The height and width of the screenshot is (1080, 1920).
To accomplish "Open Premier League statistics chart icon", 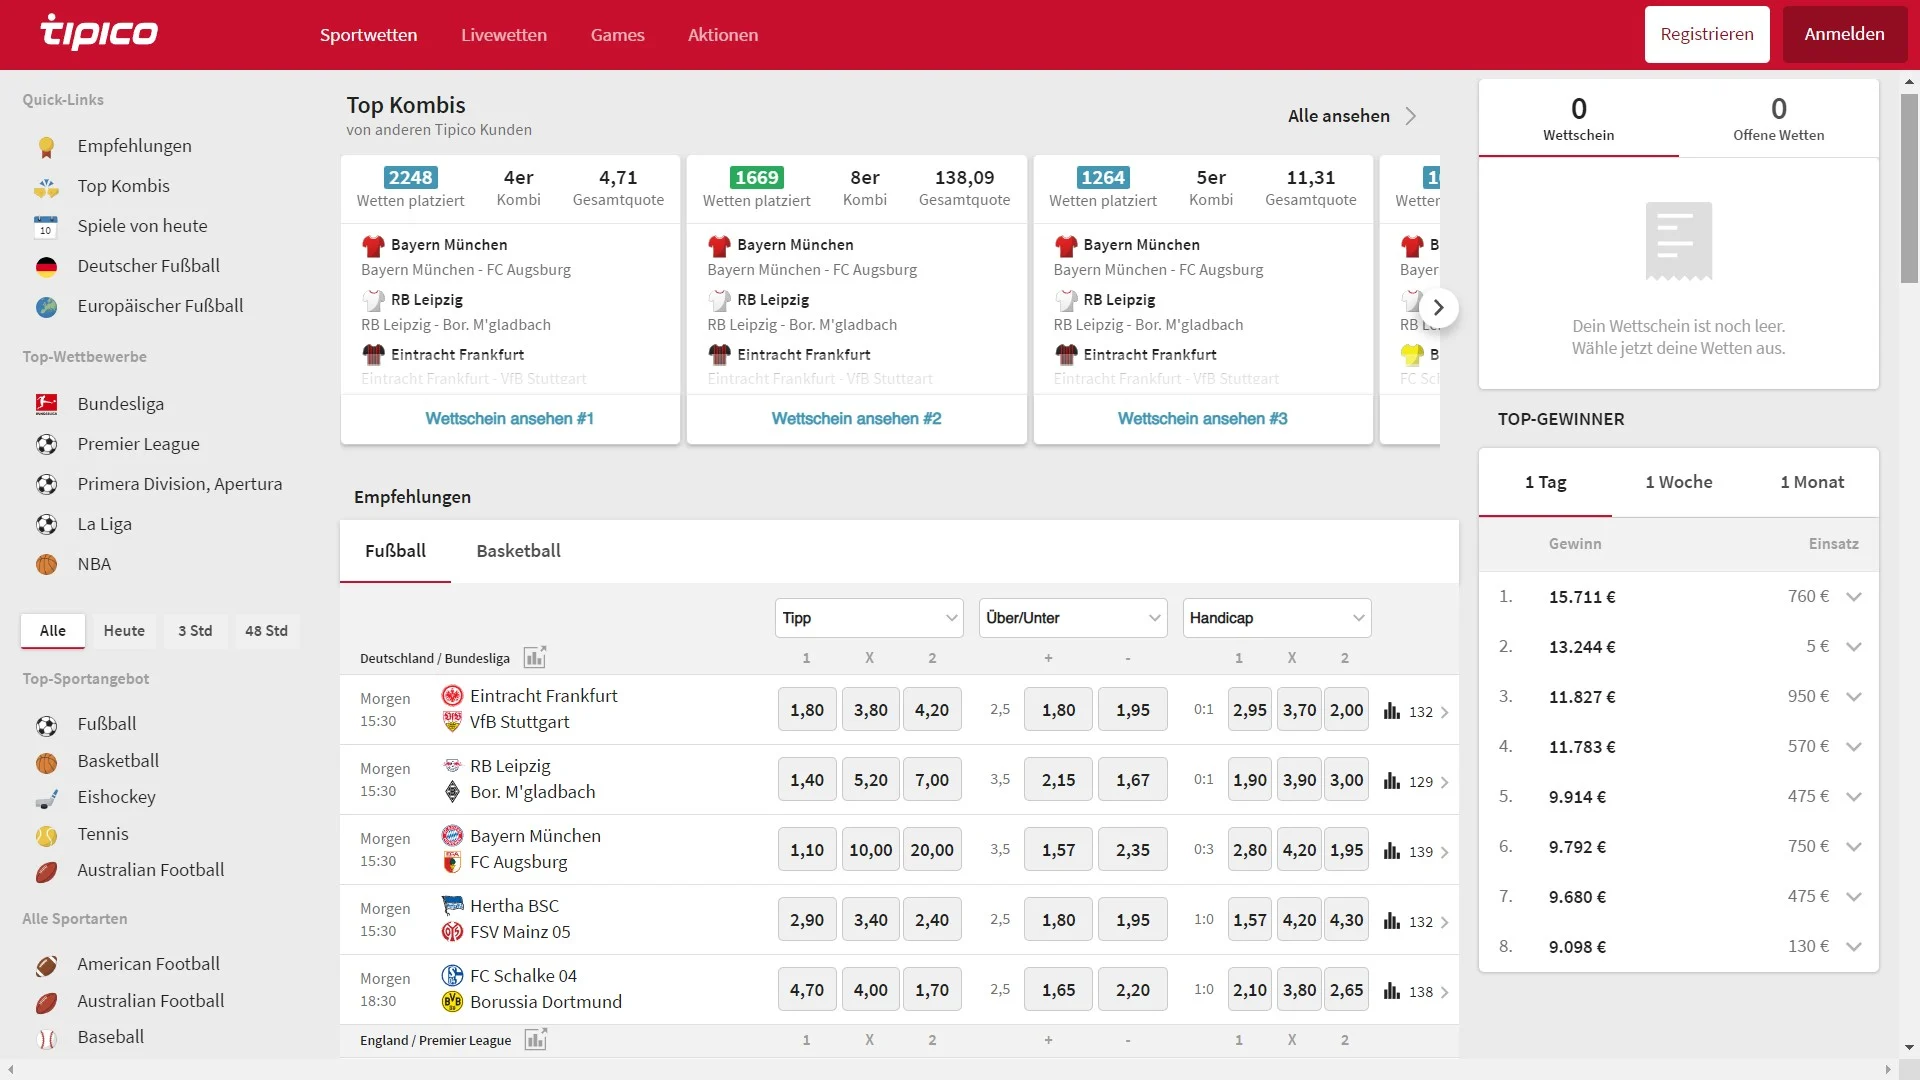I will [536, 1040].
